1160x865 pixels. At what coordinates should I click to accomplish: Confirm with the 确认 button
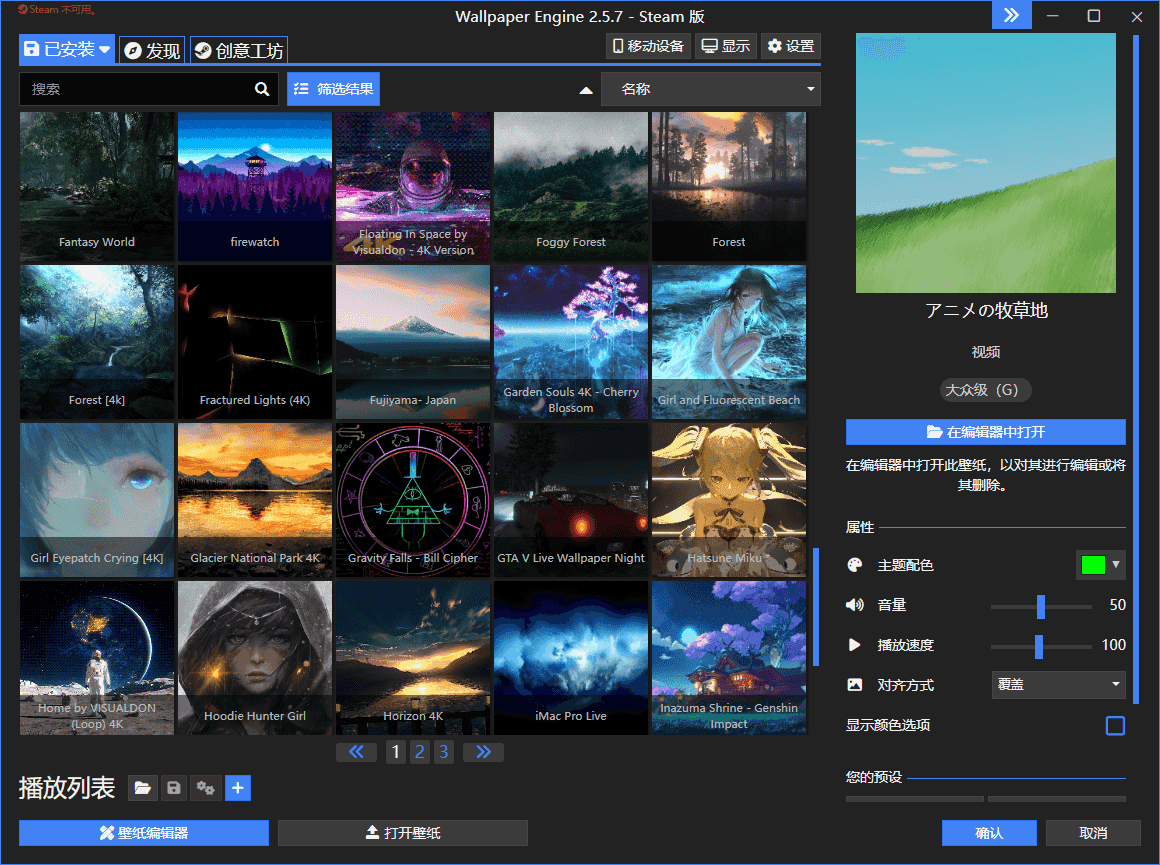click(x=989, y=833)
